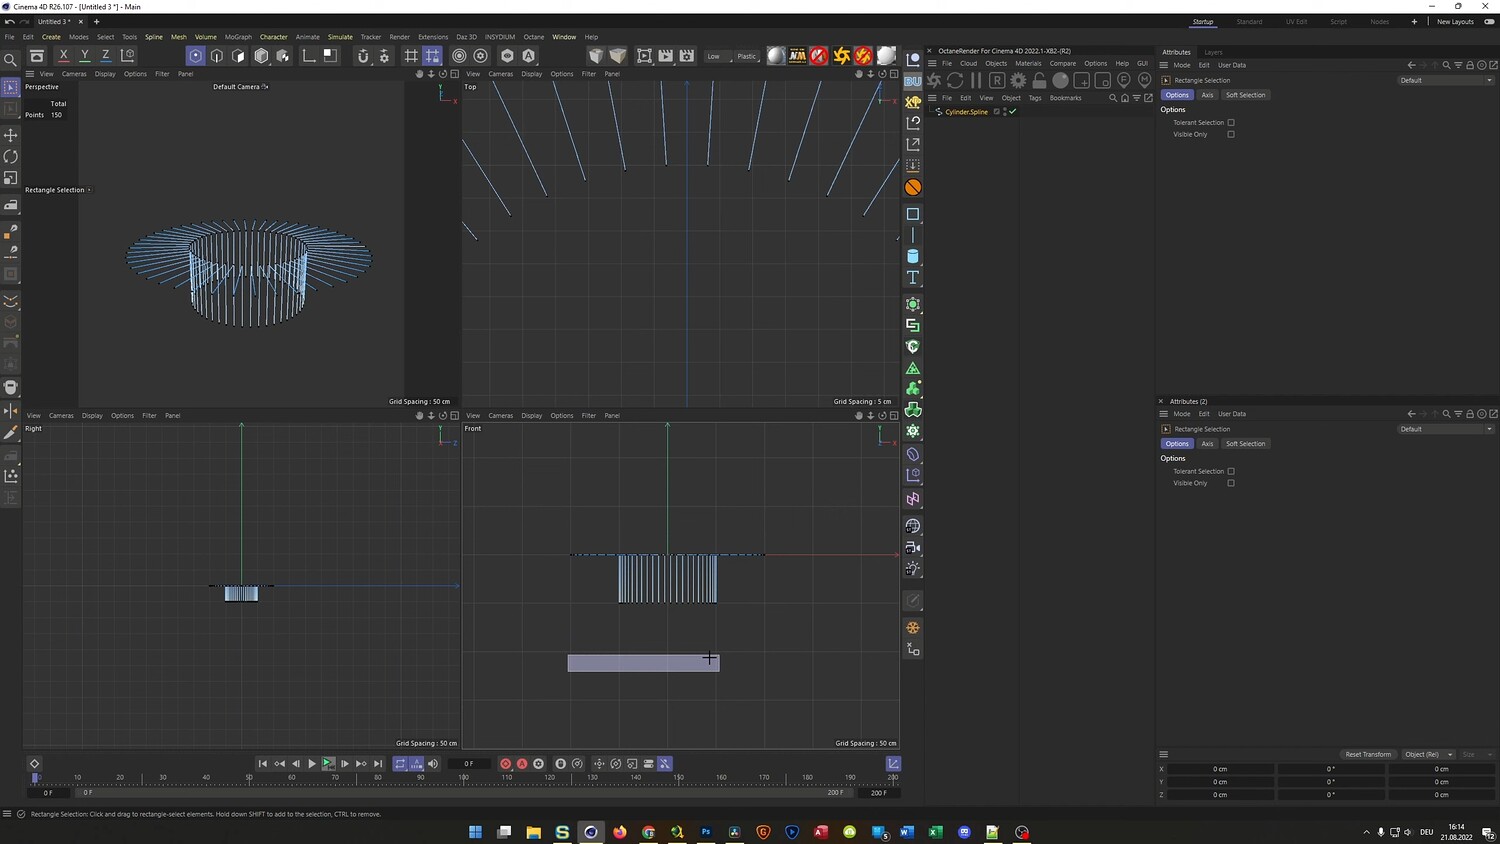Screen dimensions: 1500x844
Task: Toggle timeline loop playback mode
Action: [400, 764]
